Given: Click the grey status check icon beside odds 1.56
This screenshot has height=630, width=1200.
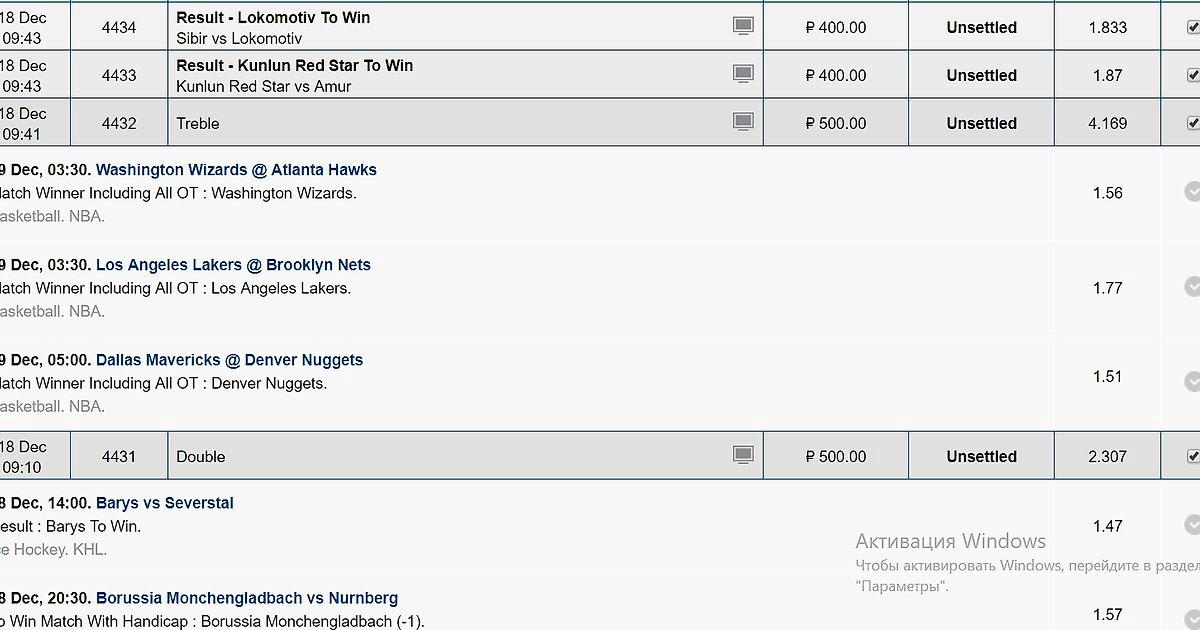Looking at the screenshot, I should click(1192, 192).
